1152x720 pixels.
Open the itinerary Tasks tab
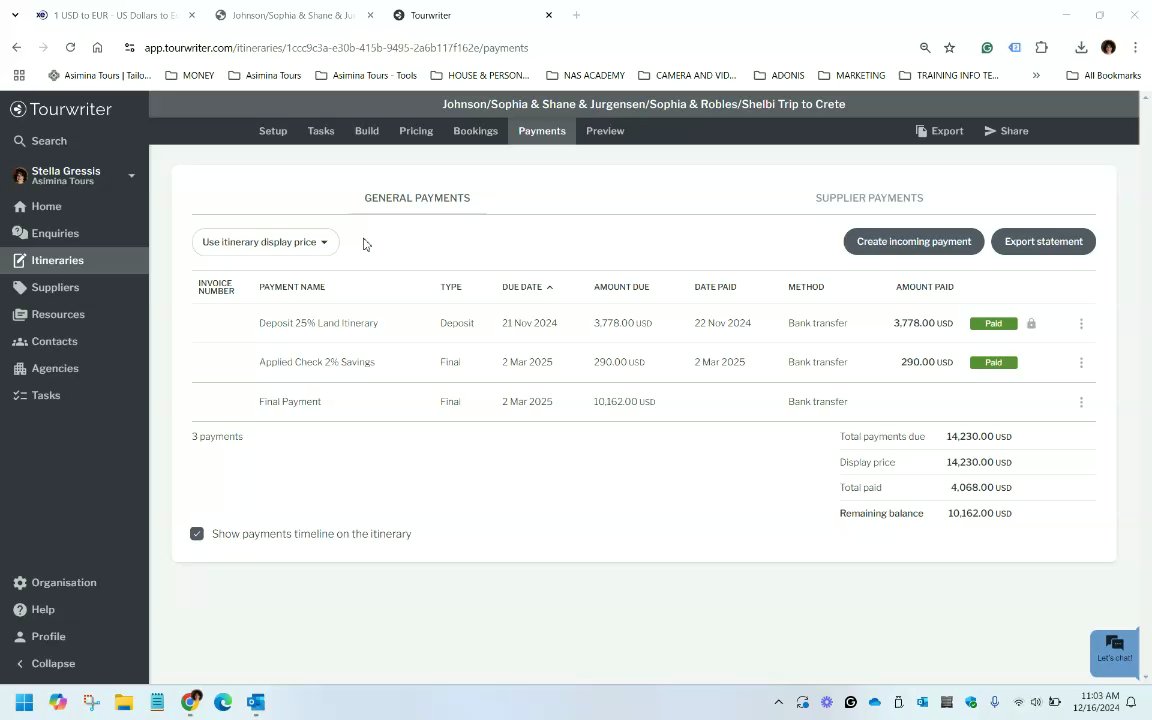click(321, 131)
